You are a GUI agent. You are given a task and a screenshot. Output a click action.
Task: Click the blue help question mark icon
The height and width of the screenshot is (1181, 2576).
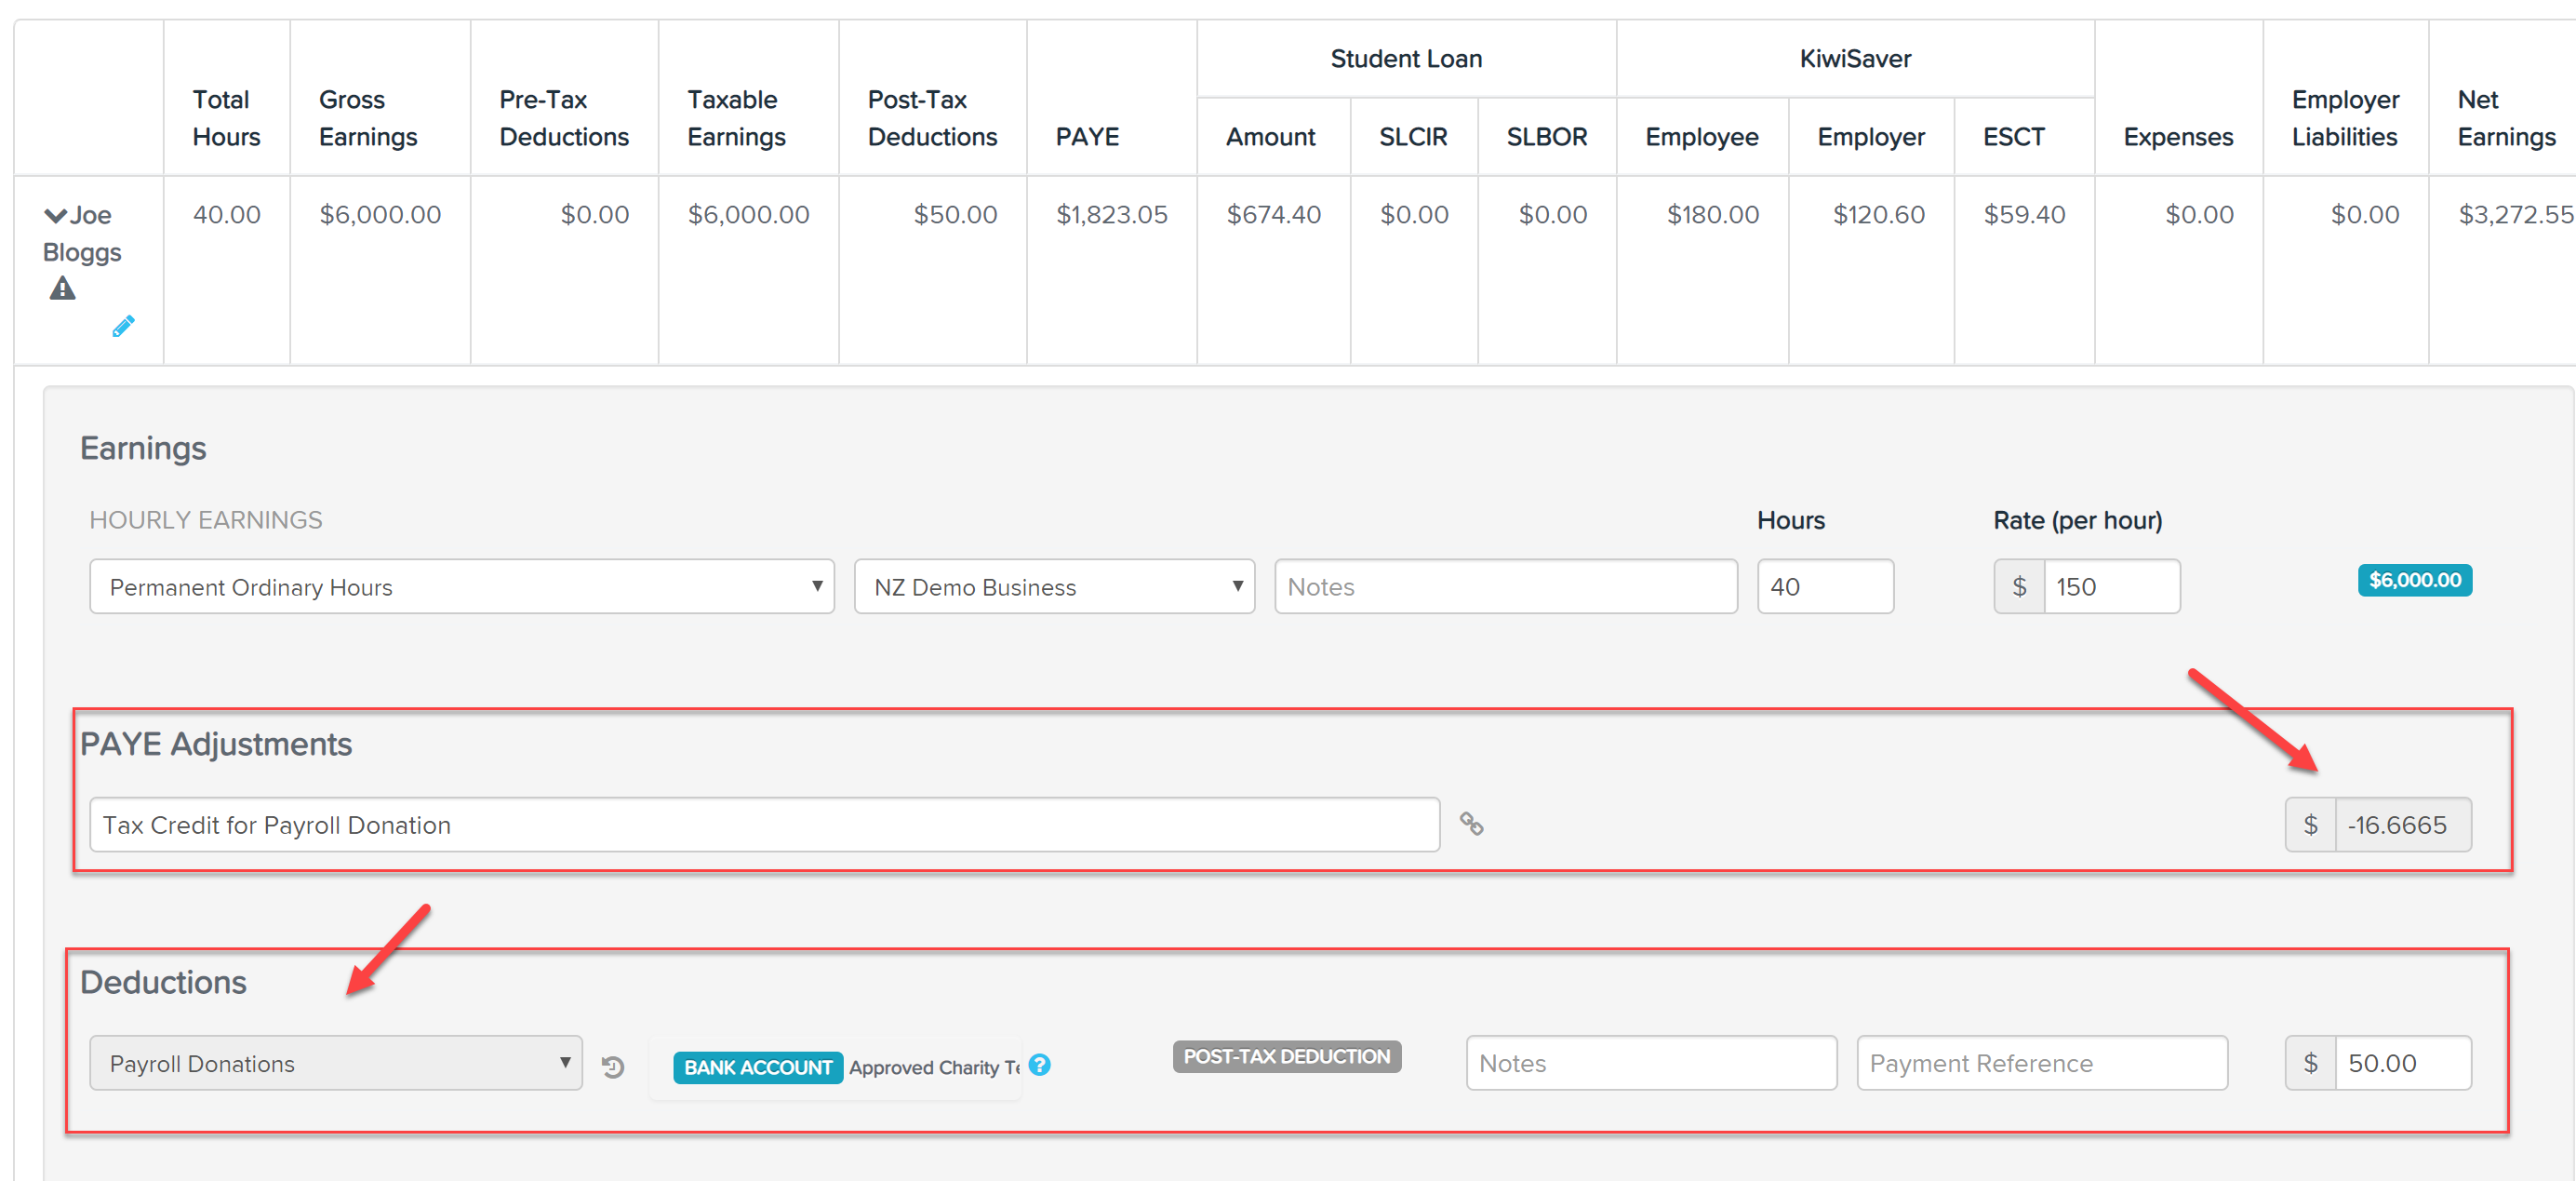click(x=1040, y=1065)
